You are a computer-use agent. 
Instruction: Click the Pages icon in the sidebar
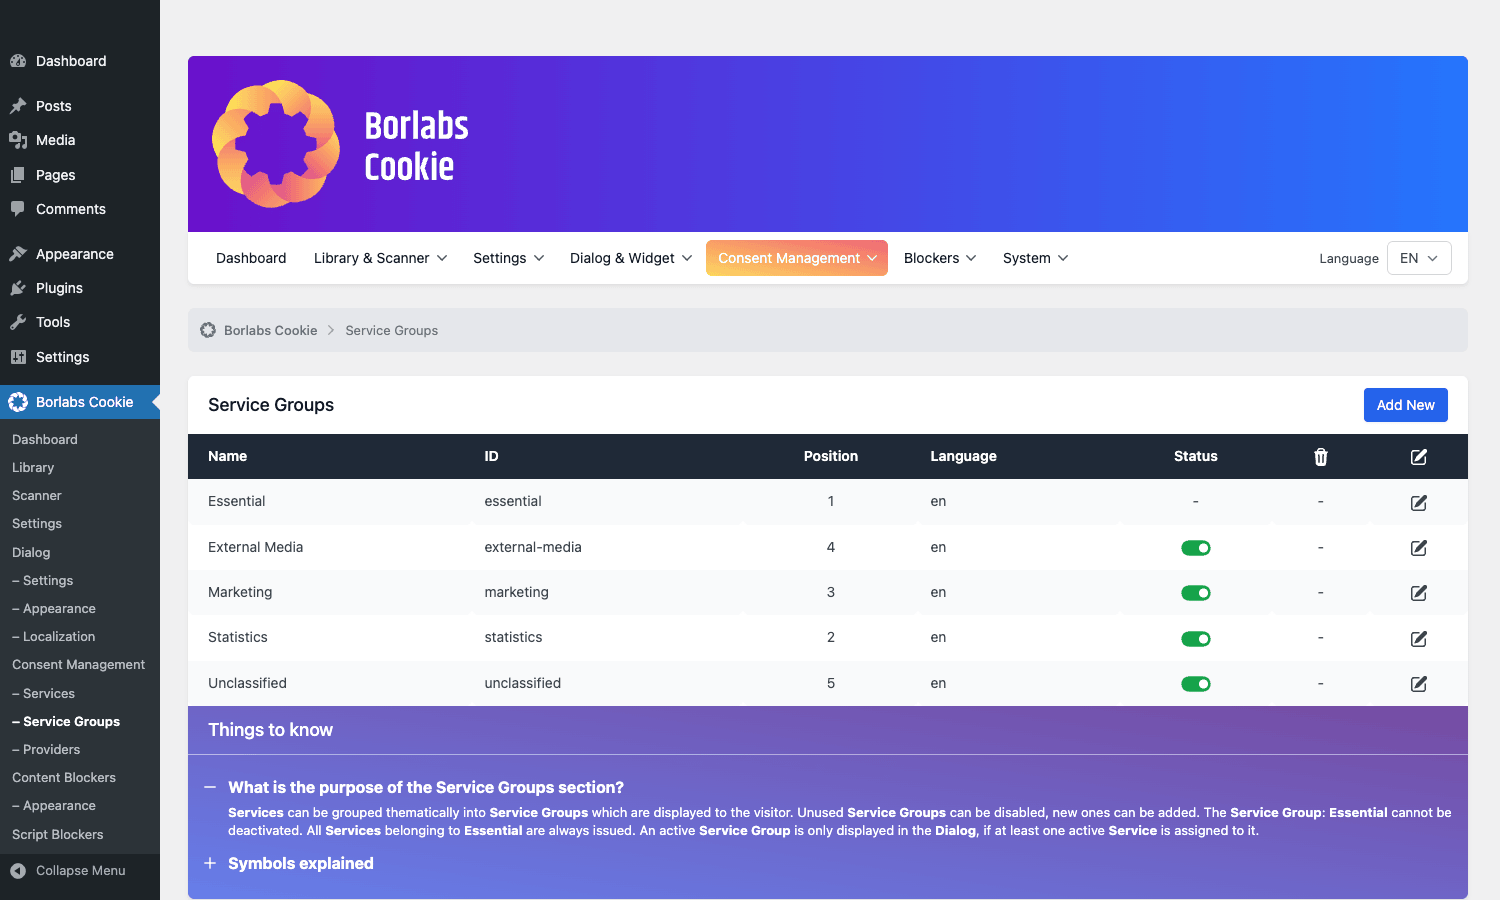18,175
